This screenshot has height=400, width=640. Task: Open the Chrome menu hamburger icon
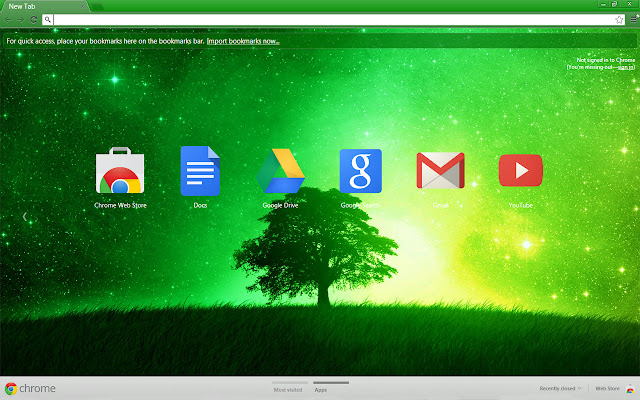[x=633, y=19]
